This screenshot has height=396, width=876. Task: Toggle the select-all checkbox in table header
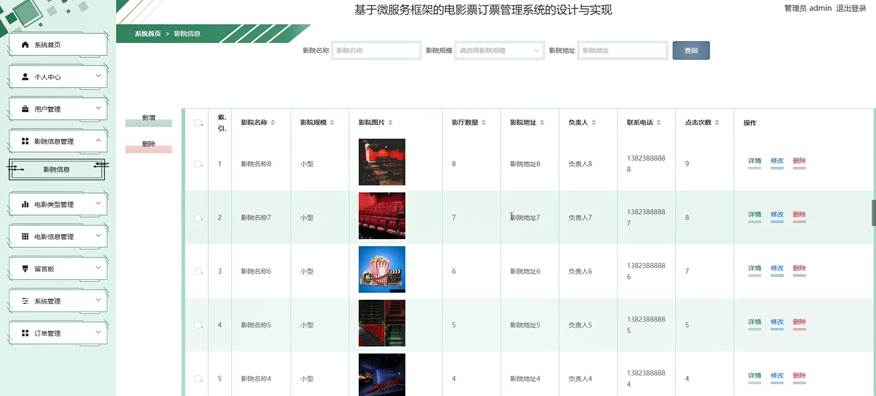198,123
